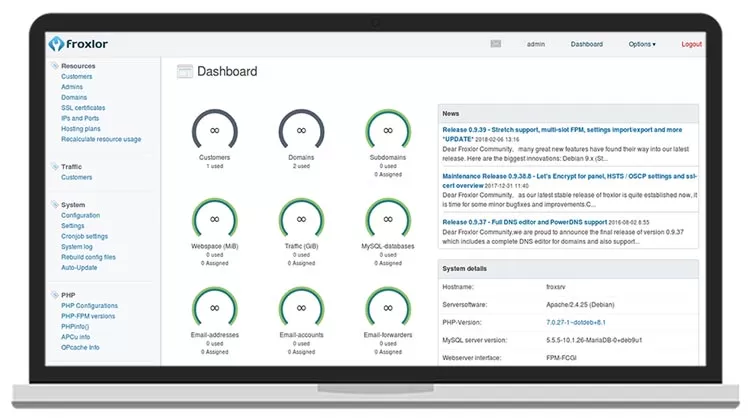The height and width of the screenshot is (420, 750).
Task: Click the PHP section heading
Action: 68,295
